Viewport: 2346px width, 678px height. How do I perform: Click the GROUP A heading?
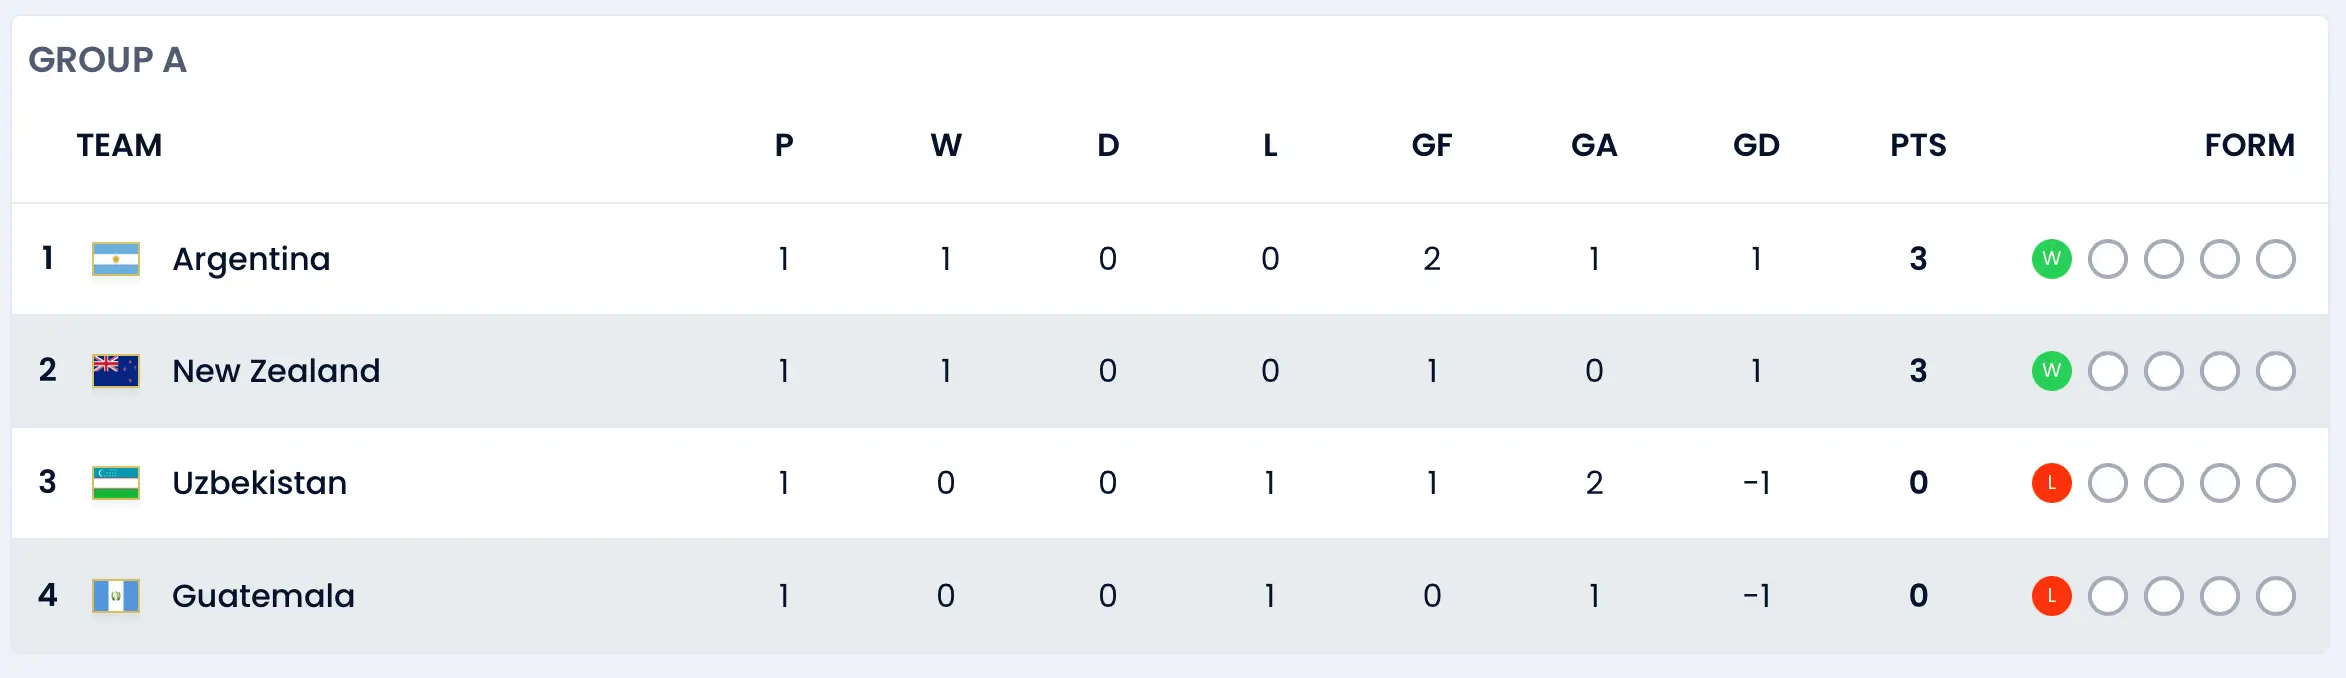coord(108,60)
